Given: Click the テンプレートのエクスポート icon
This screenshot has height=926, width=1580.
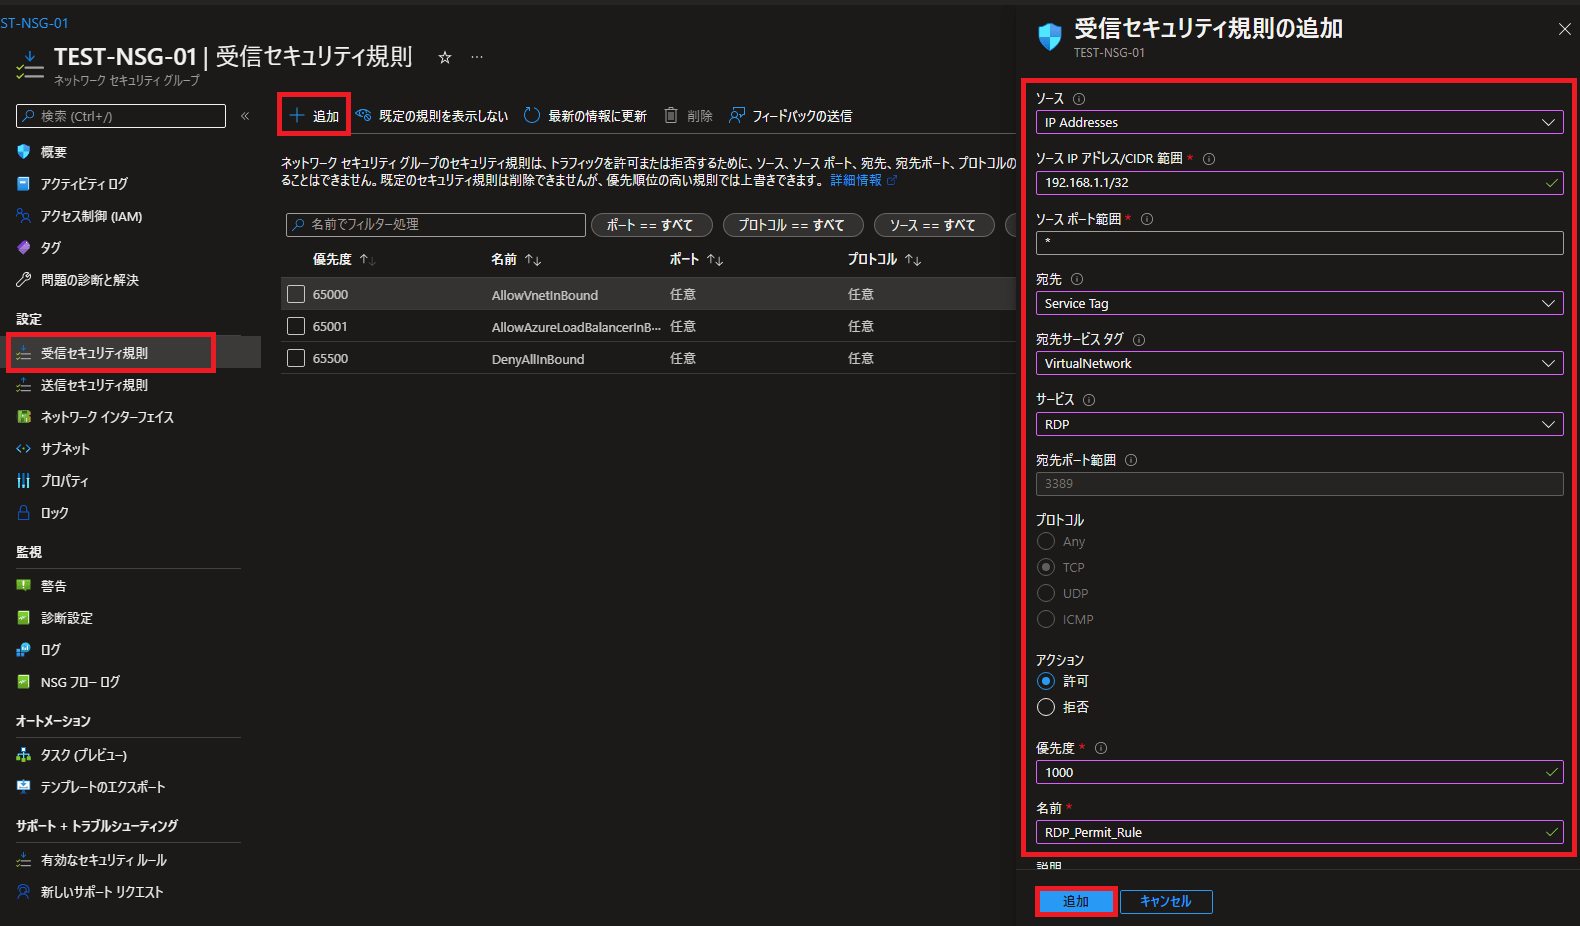Looking at the screenshot, I should [x=24, y=787].
